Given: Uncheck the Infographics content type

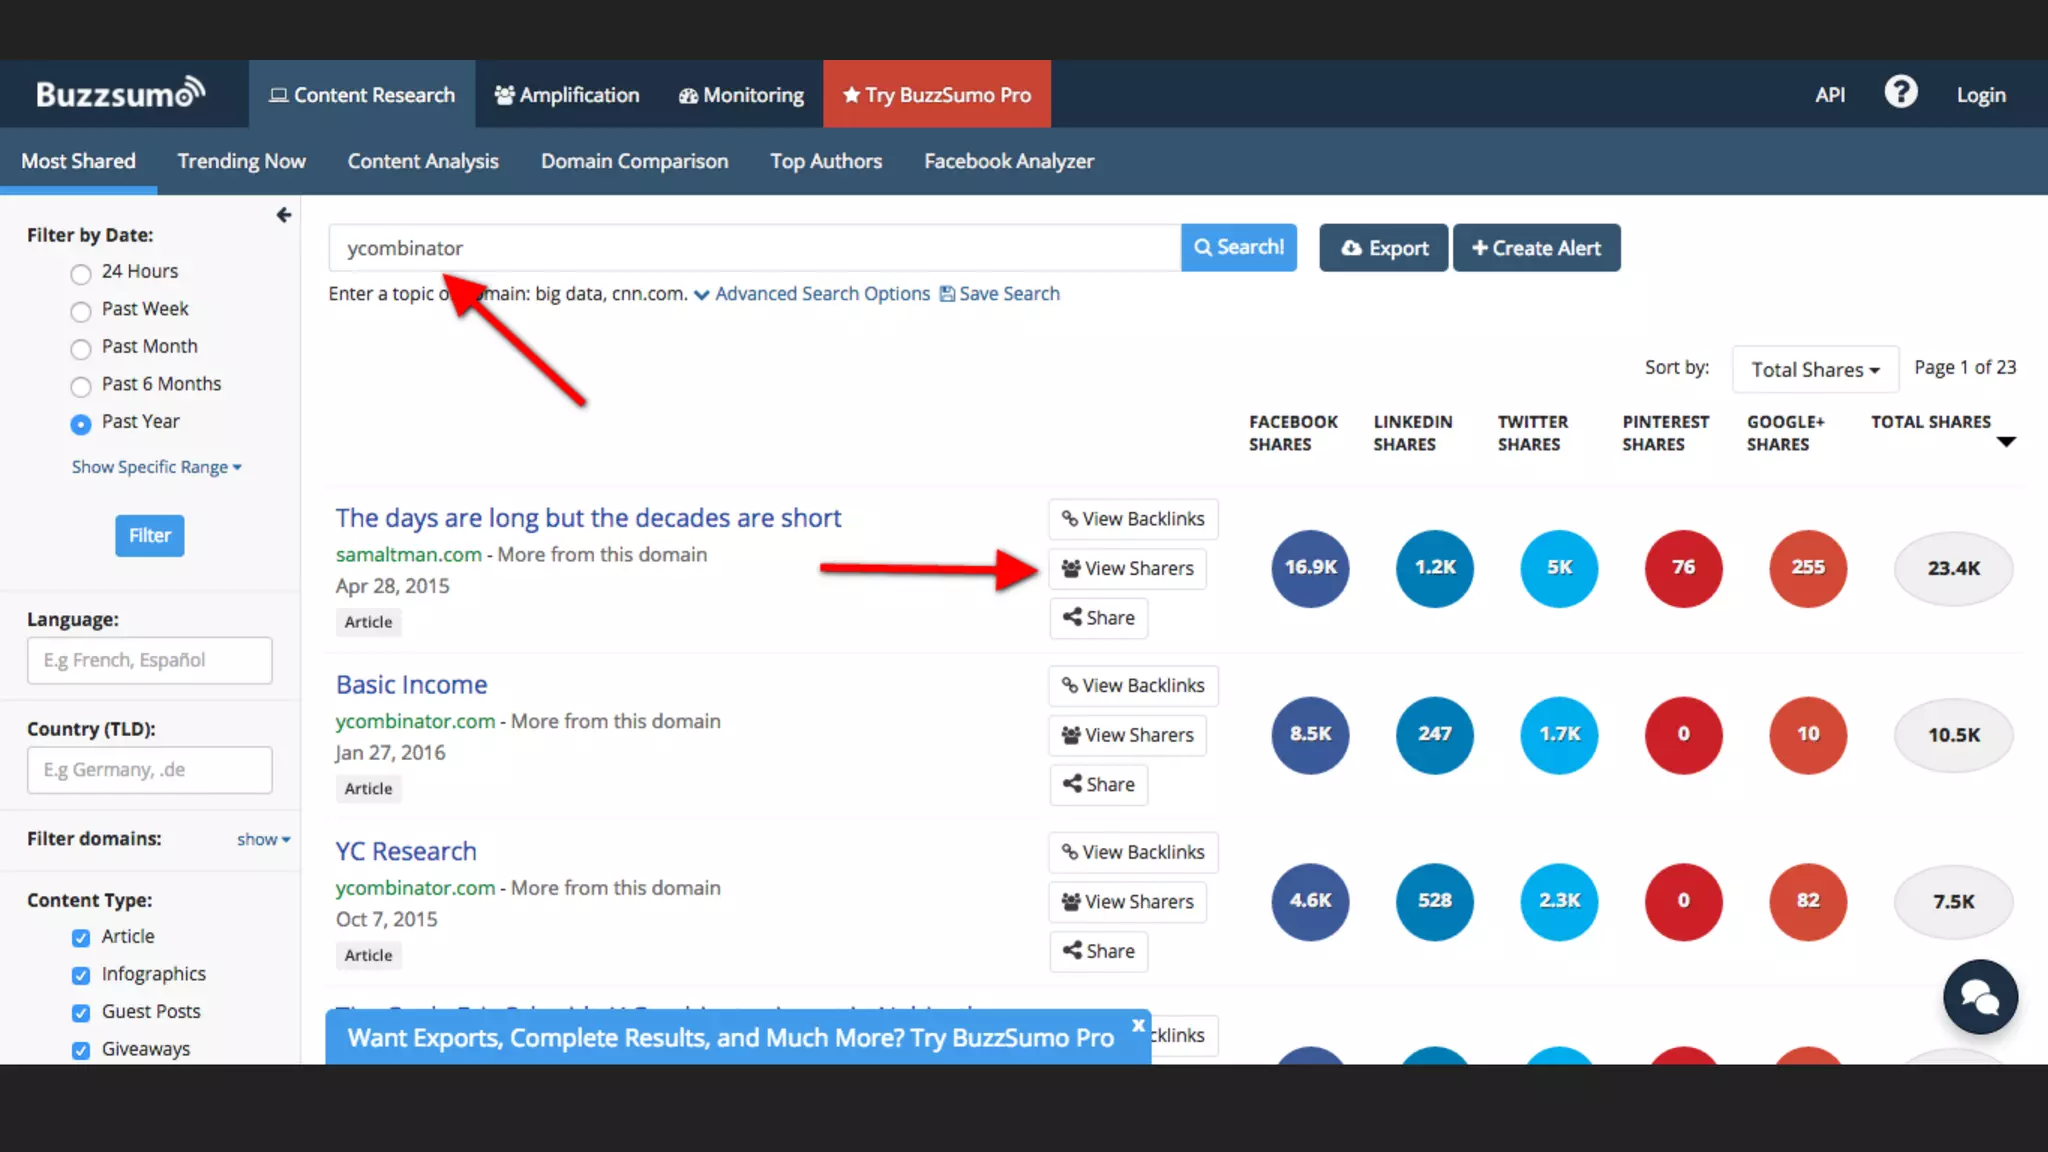Looking at the screenshot, I should (x=81, y=975).
